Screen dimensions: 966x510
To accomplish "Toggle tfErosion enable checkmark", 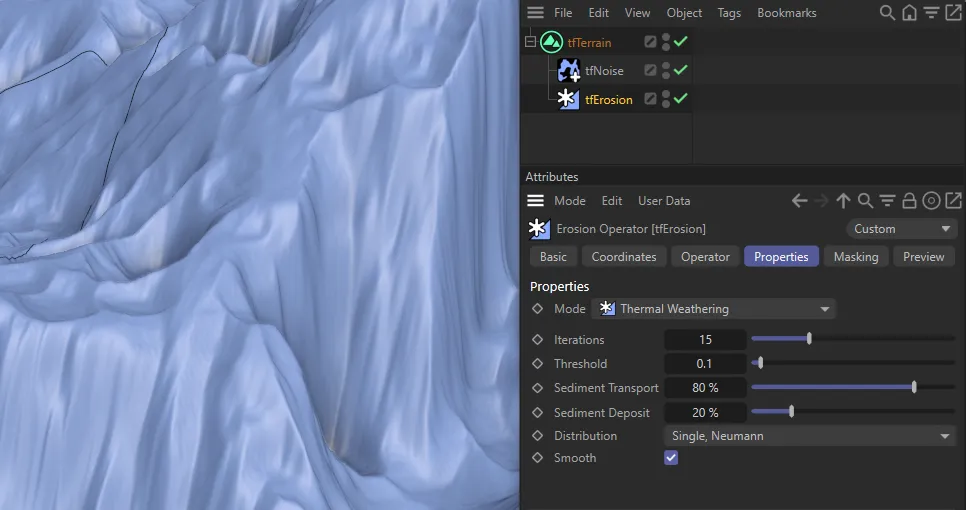I will (x=681, y=99).
